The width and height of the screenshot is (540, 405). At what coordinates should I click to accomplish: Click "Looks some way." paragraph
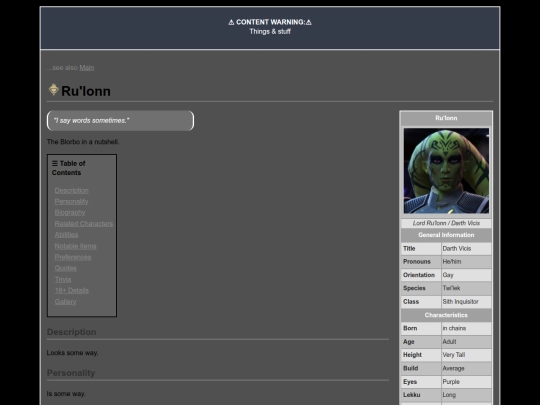(72, 353)
